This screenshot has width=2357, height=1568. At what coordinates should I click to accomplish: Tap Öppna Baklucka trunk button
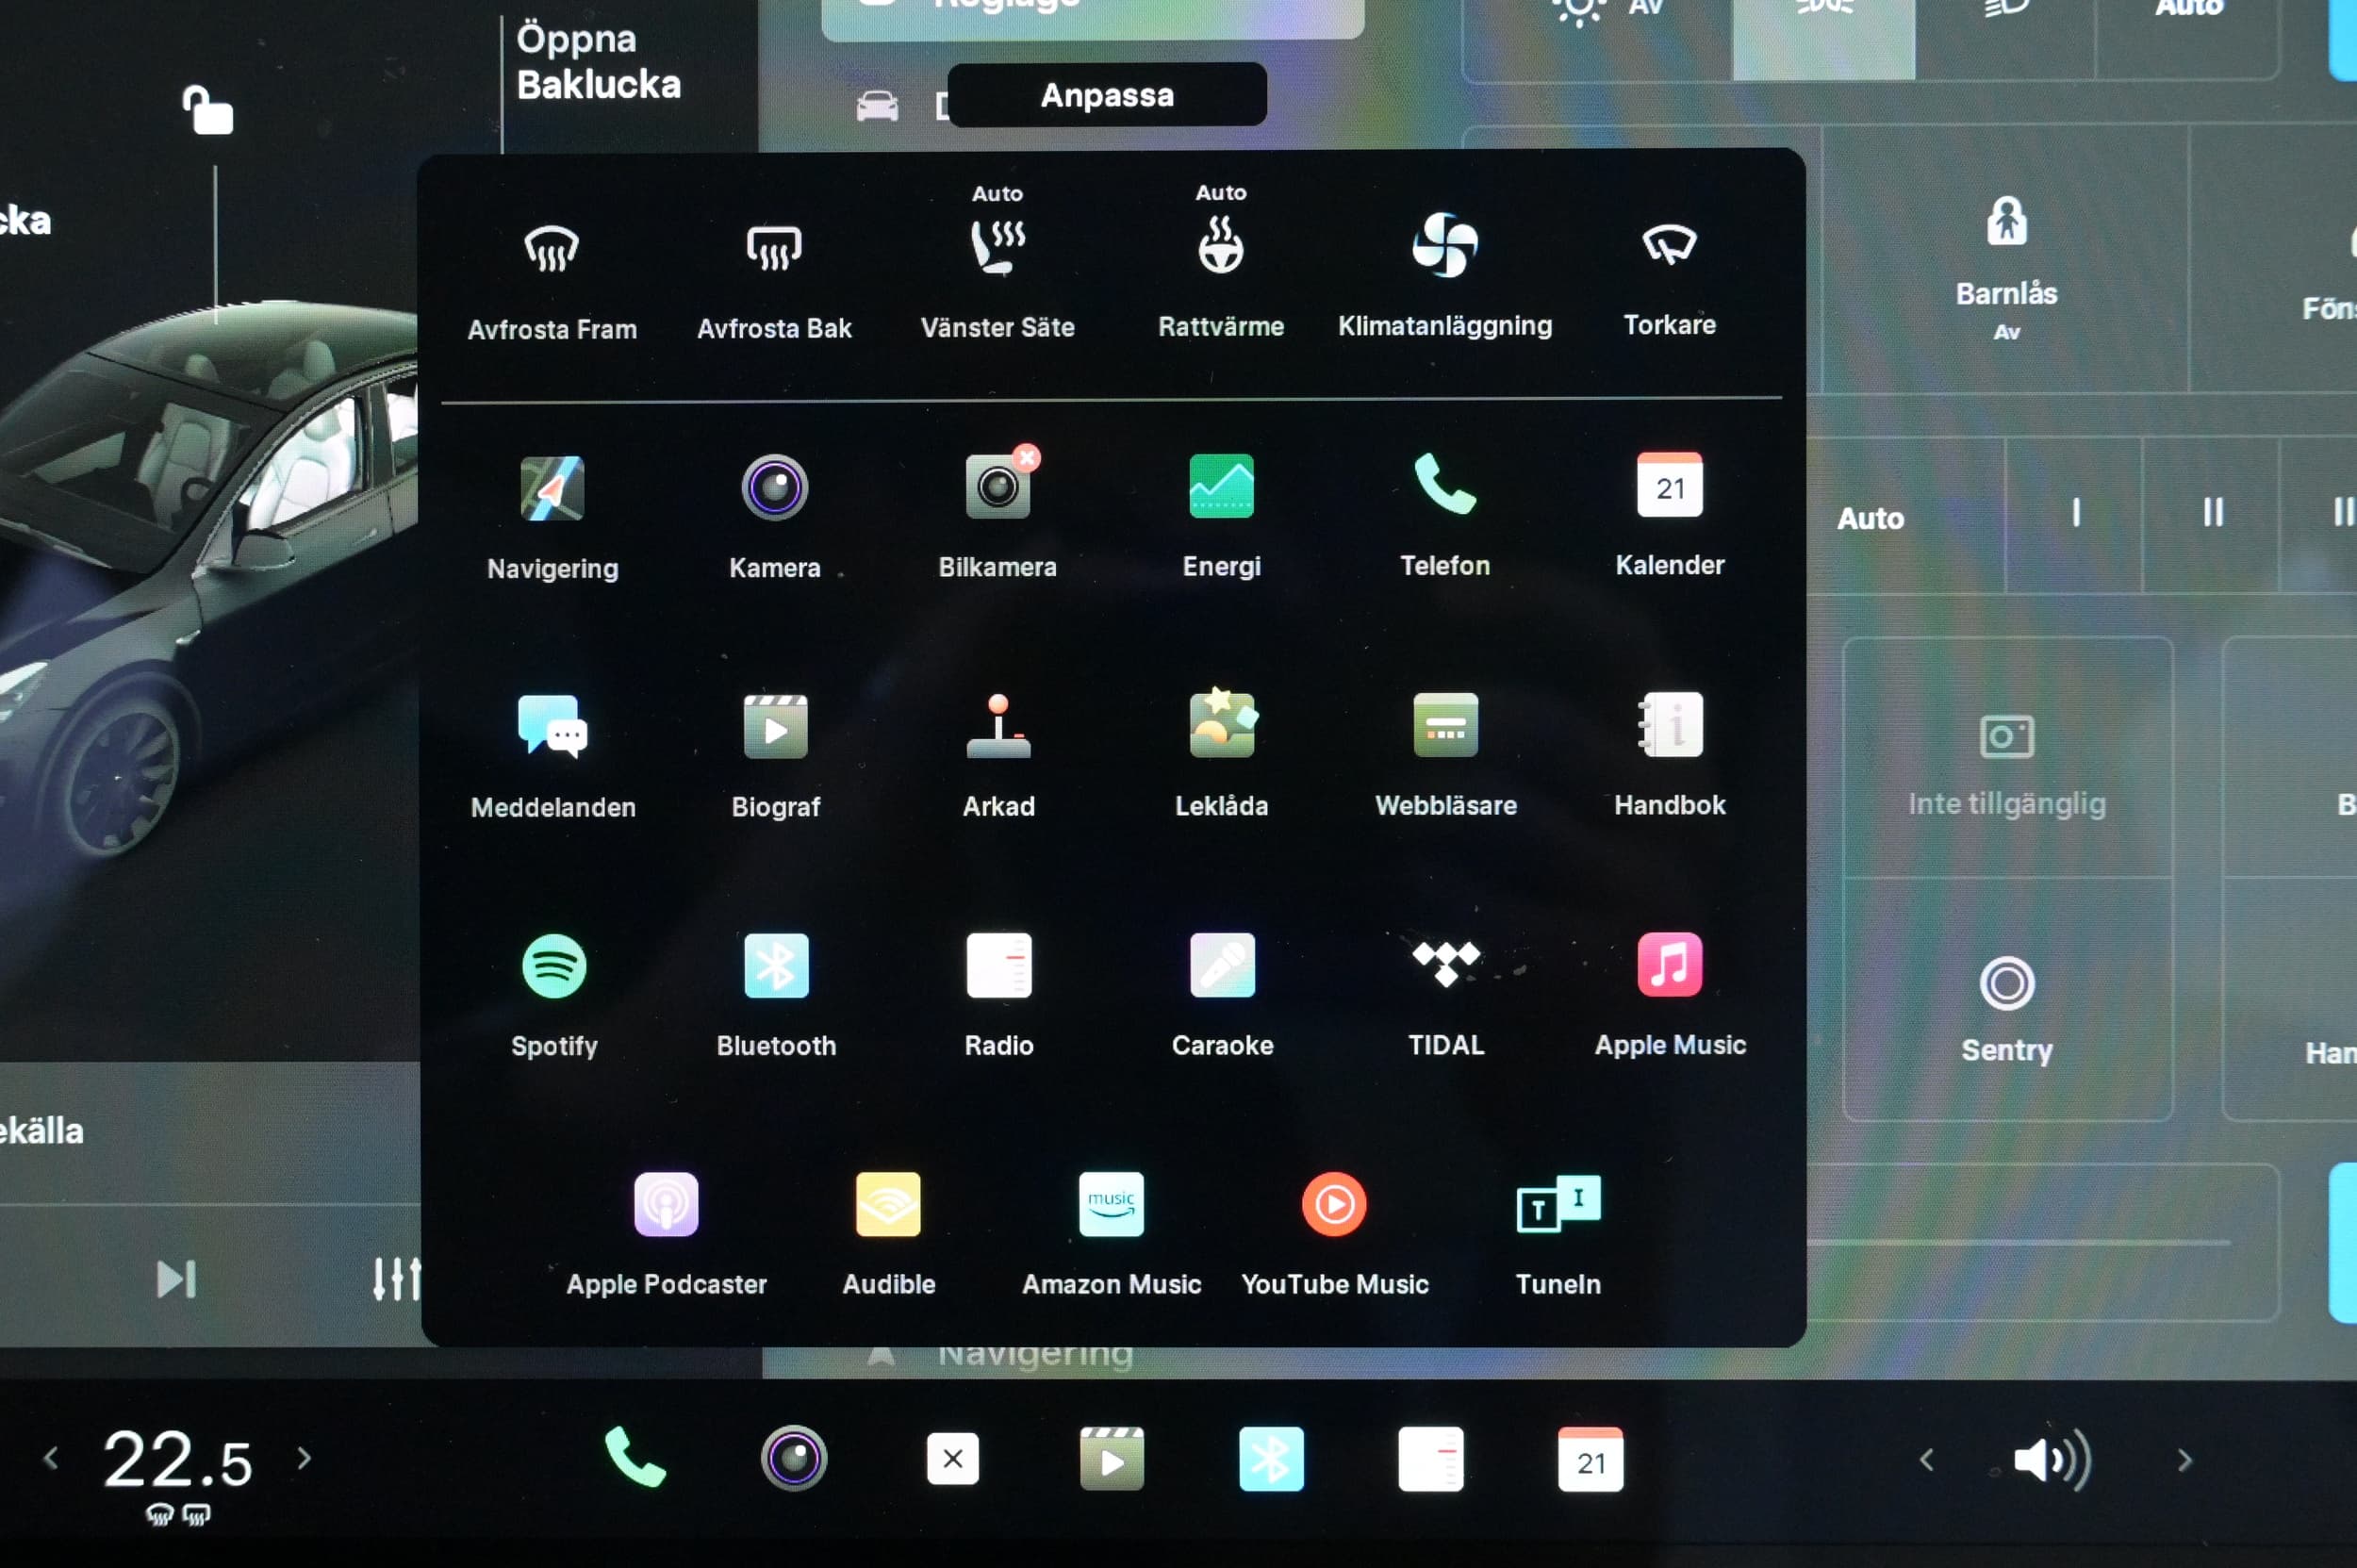click(598, 62)
